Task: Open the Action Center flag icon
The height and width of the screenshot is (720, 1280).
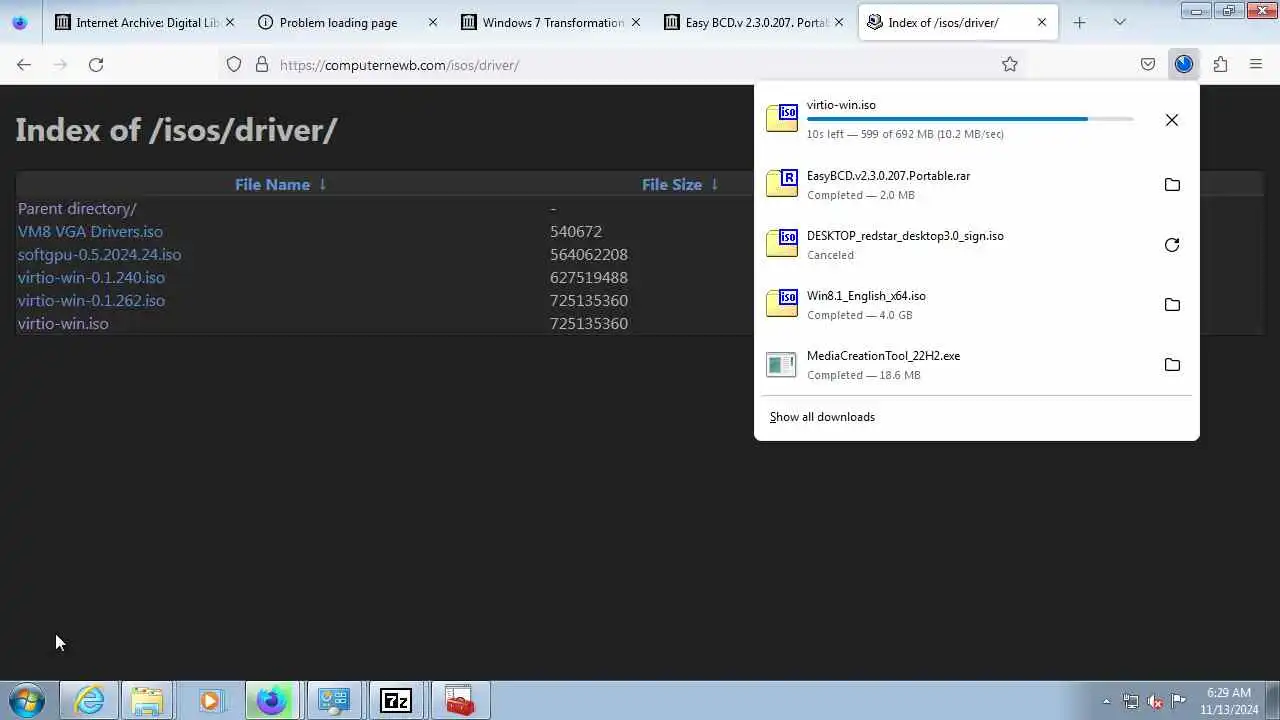Action: tap(1179, 701)
